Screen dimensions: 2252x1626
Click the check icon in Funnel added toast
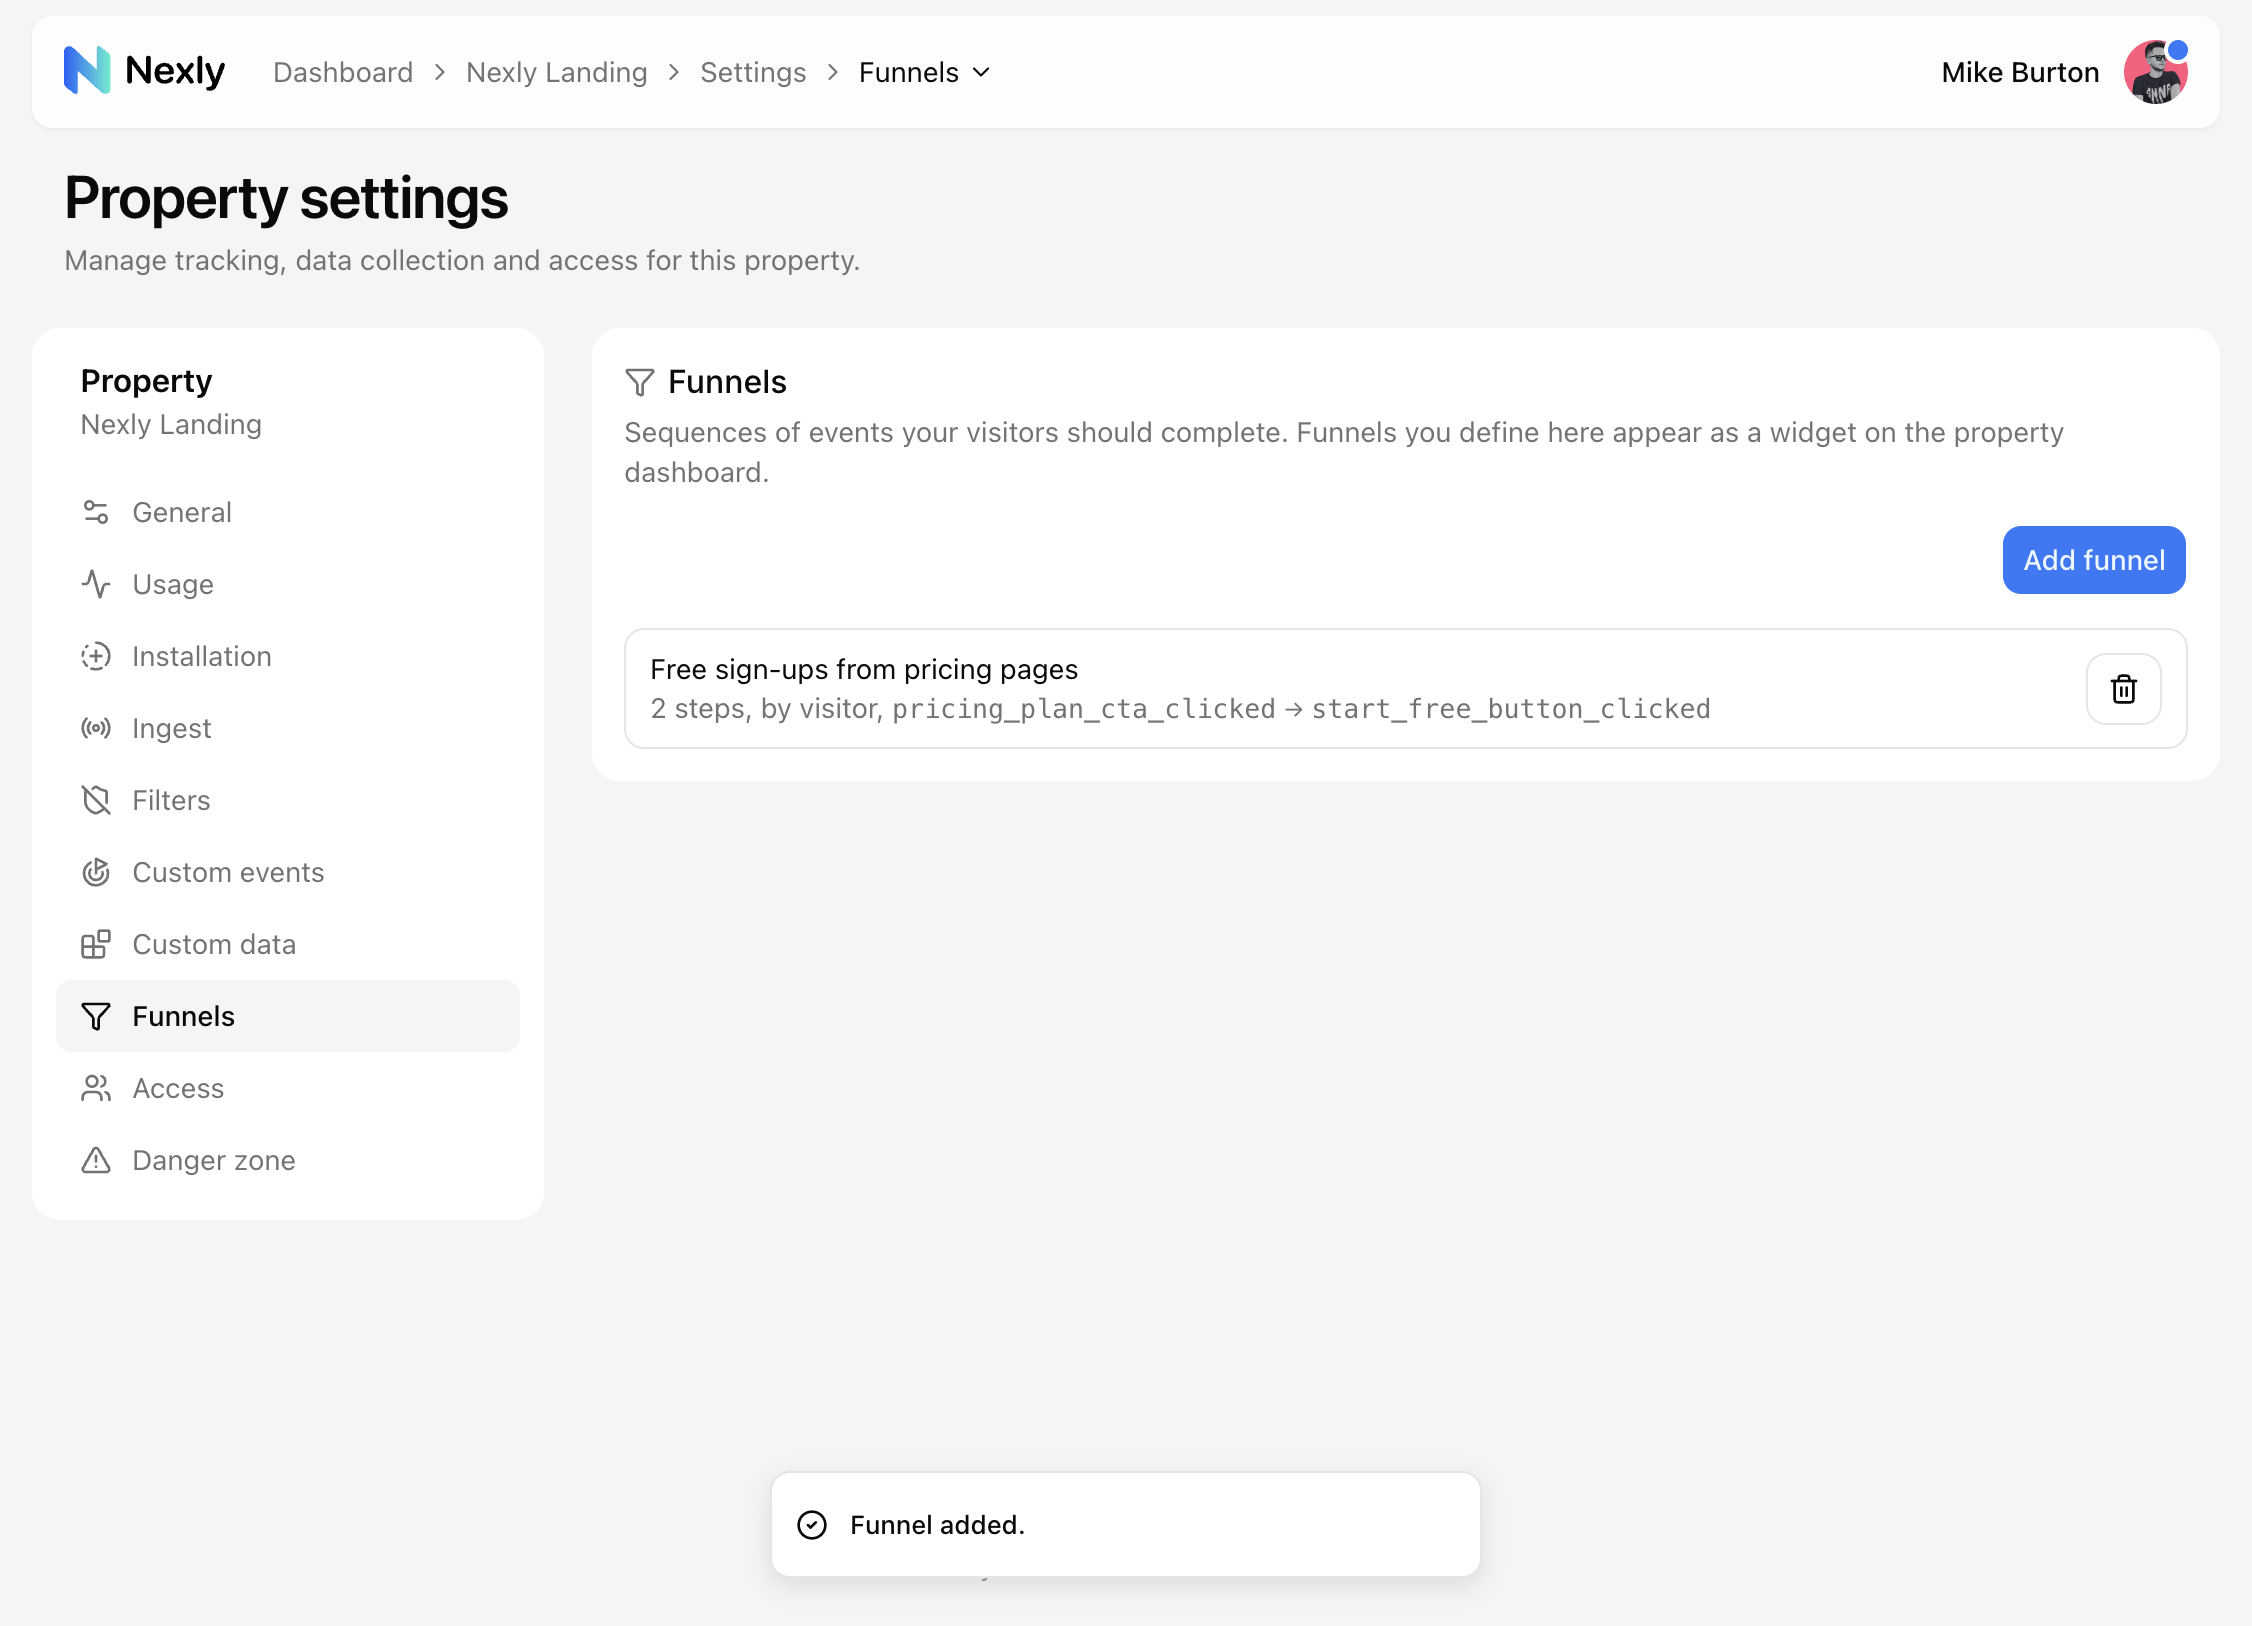812,1525
